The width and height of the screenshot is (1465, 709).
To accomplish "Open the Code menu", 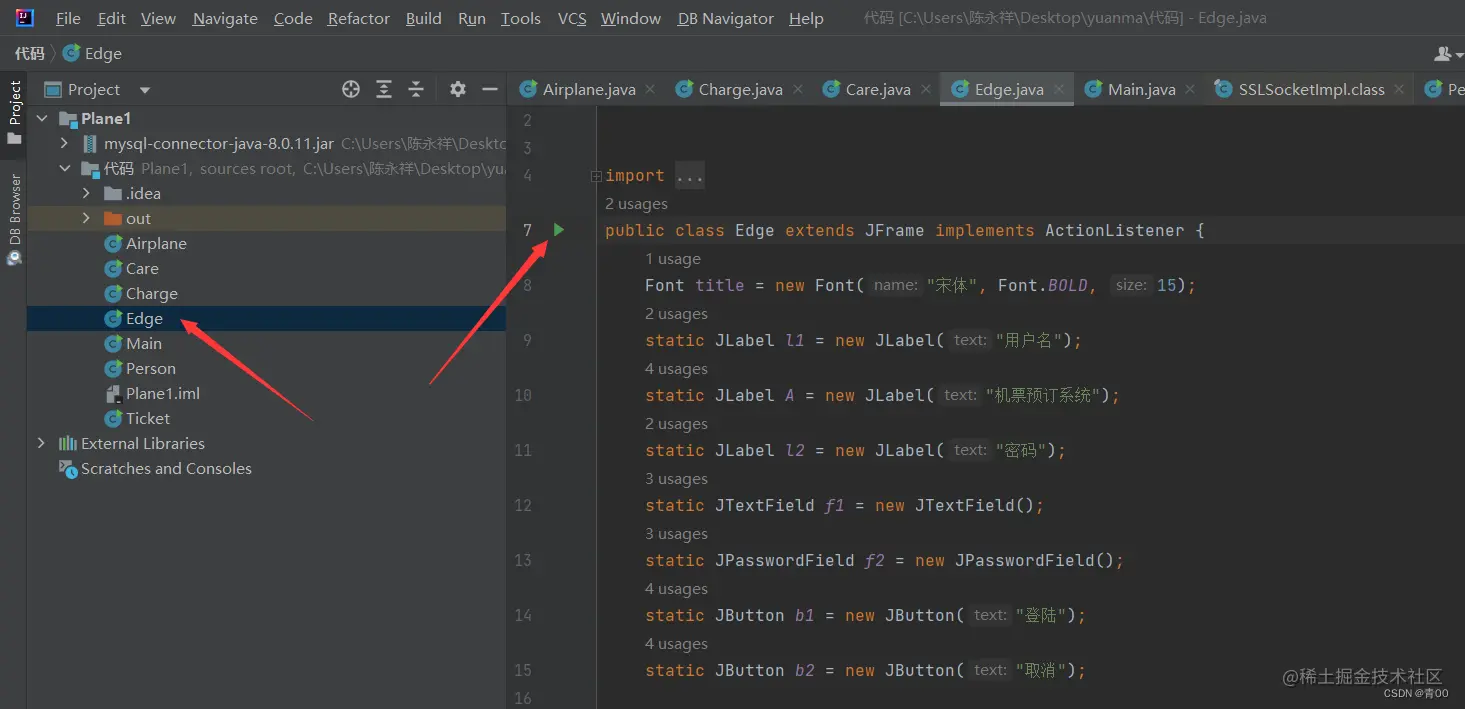I will [293, 18].
